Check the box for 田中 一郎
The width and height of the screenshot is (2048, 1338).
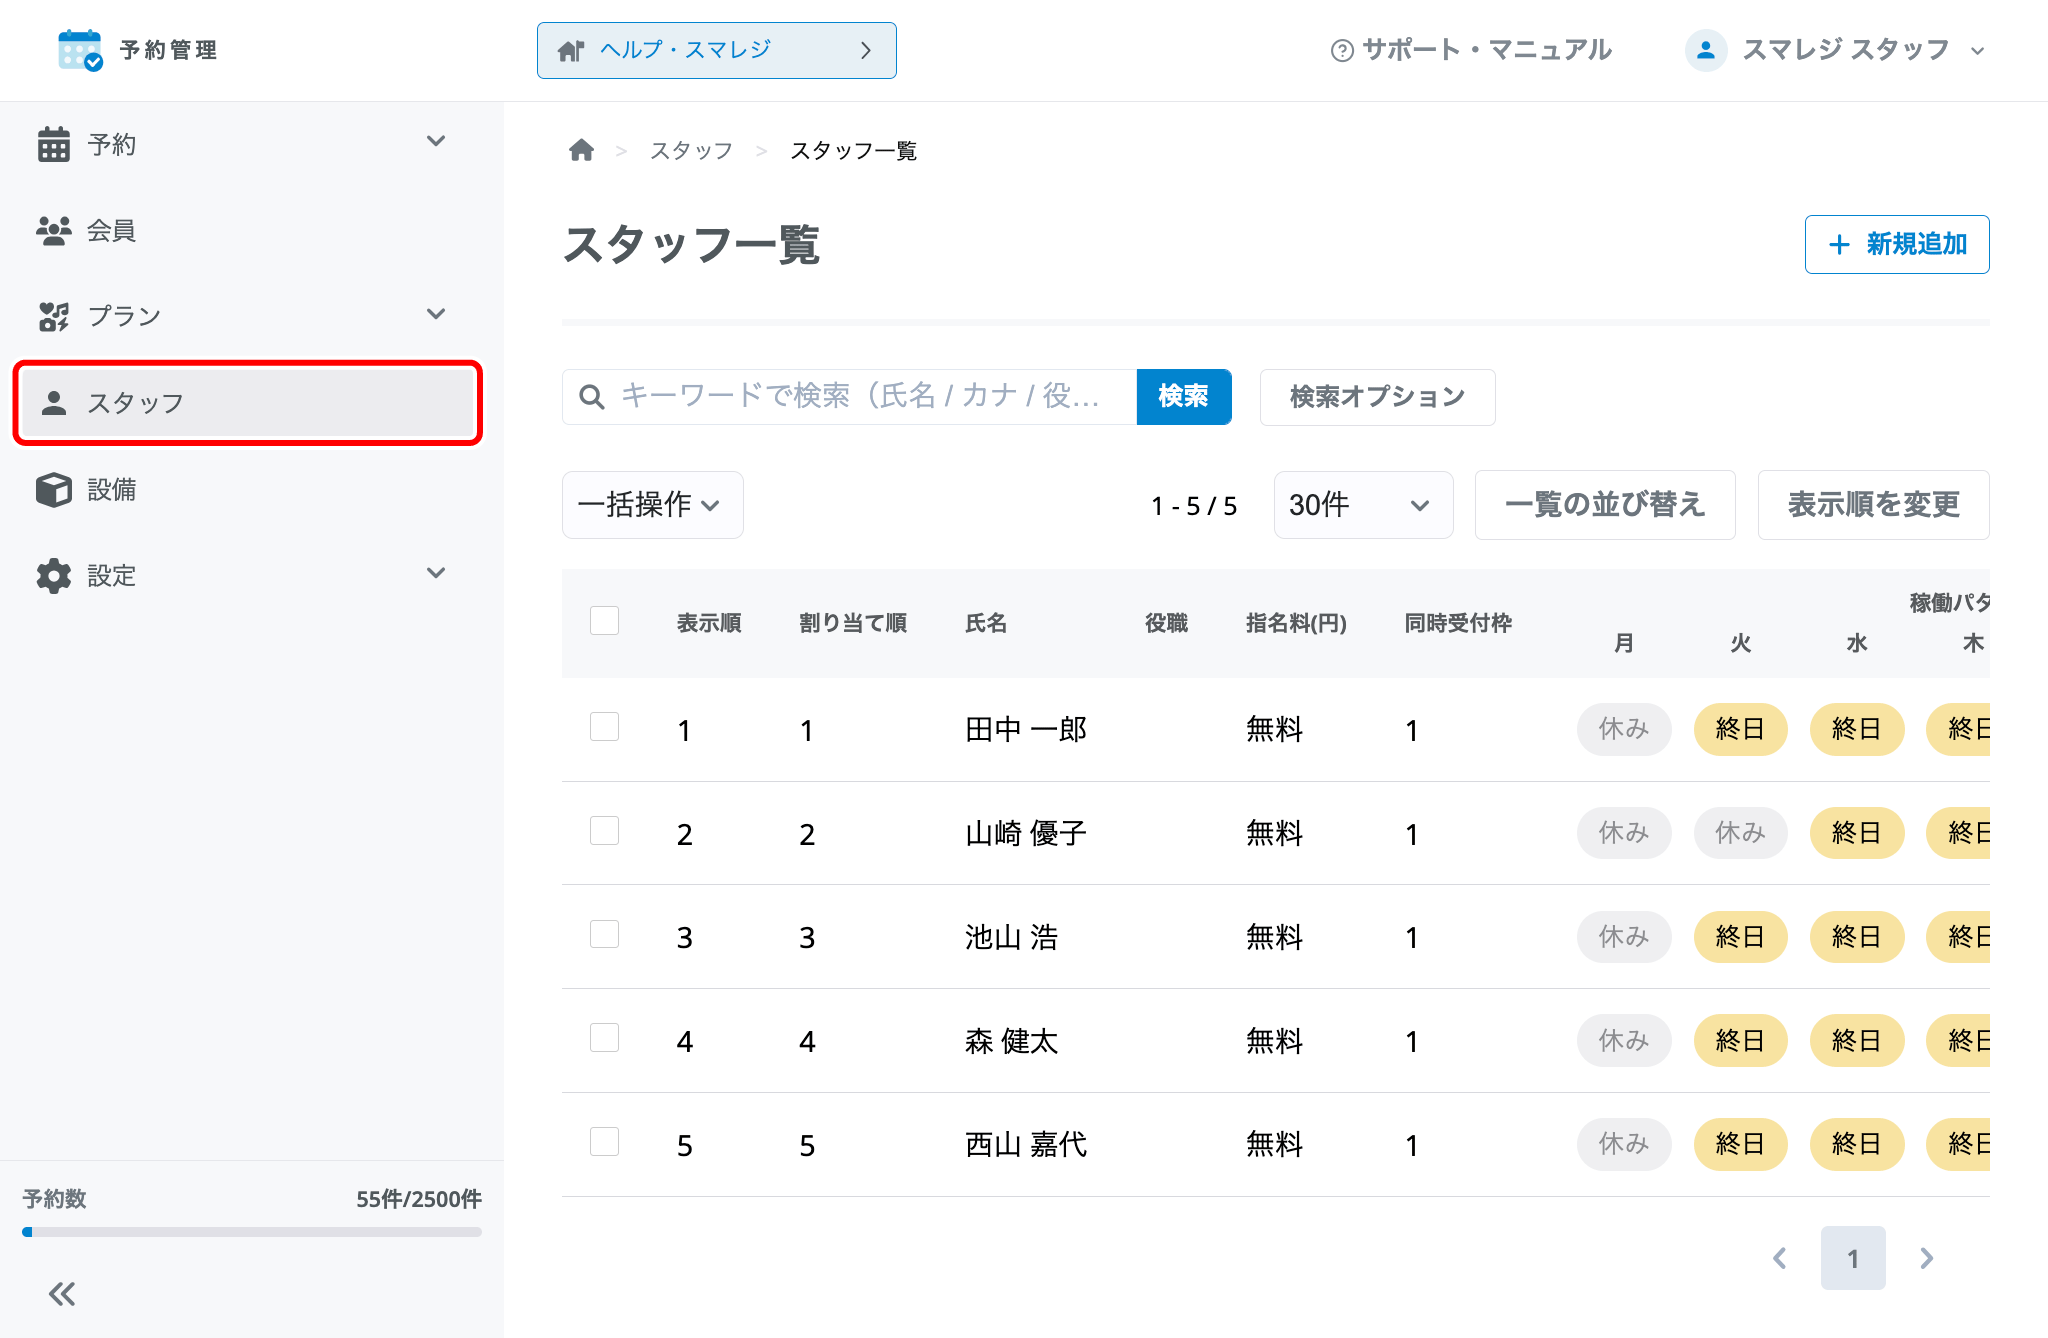pos(605,726)
